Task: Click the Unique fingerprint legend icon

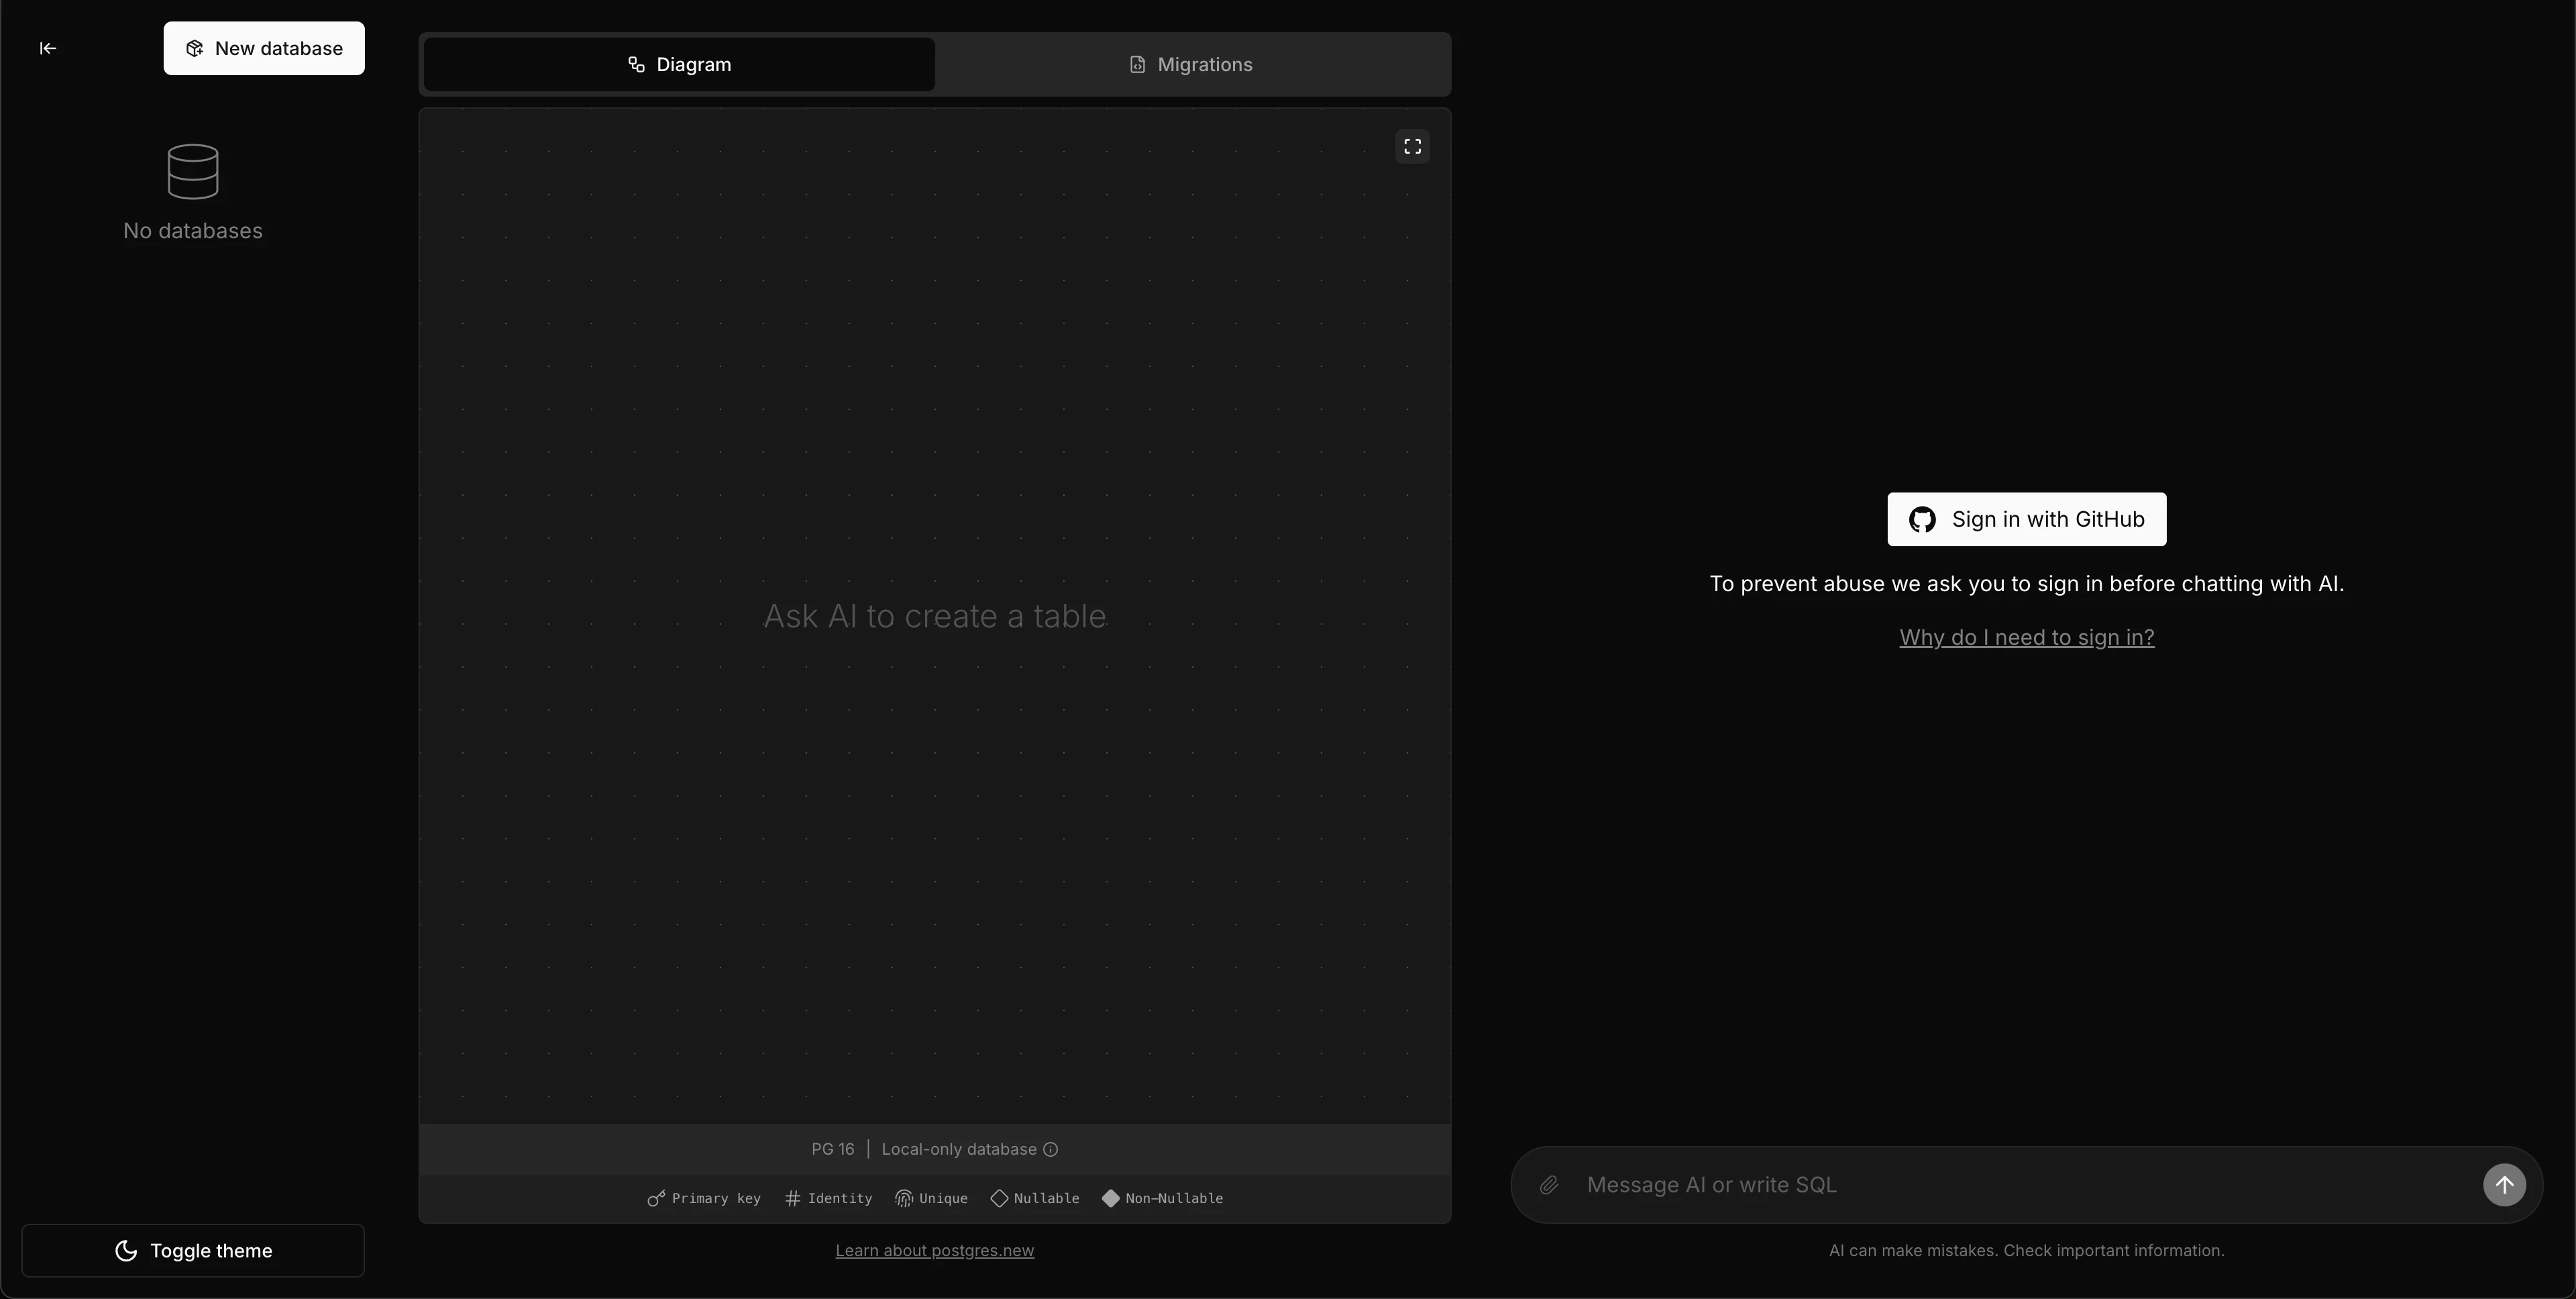Action: point(904,1199)
